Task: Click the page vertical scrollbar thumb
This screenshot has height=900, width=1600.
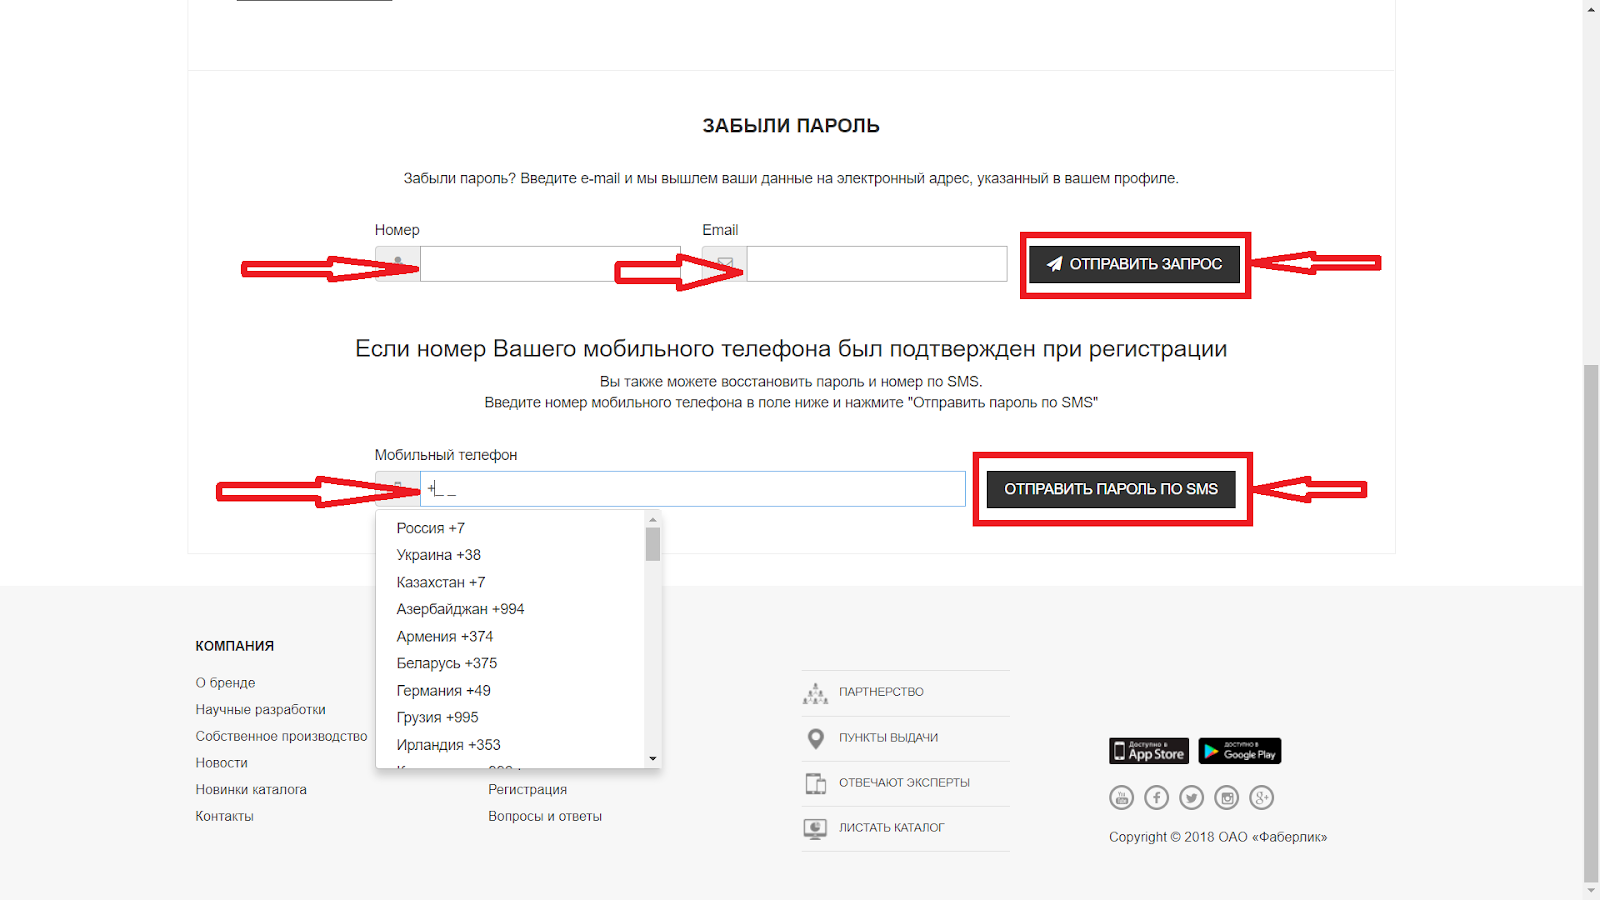Action: coord(1591,622)
